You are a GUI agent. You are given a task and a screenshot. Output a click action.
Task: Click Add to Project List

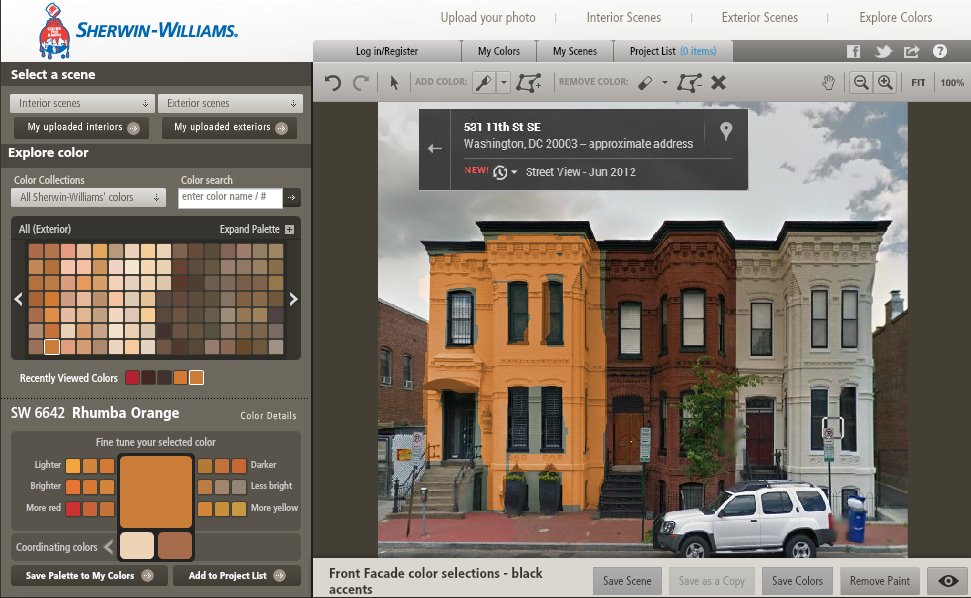pos(236,576)
